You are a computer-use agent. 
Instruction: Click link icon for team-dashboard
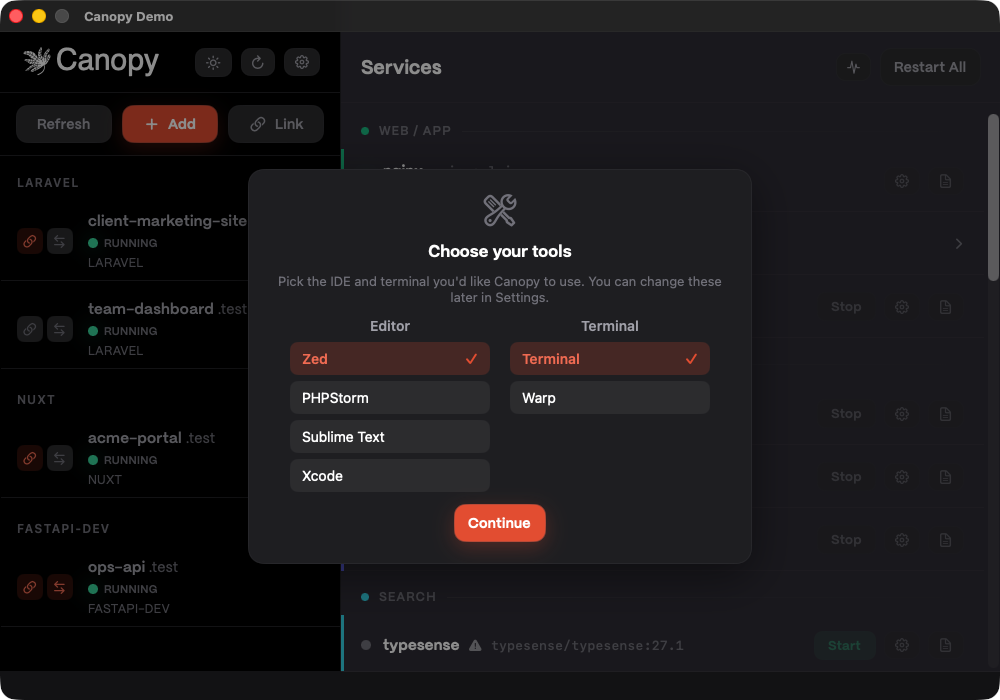click(30, 330)
